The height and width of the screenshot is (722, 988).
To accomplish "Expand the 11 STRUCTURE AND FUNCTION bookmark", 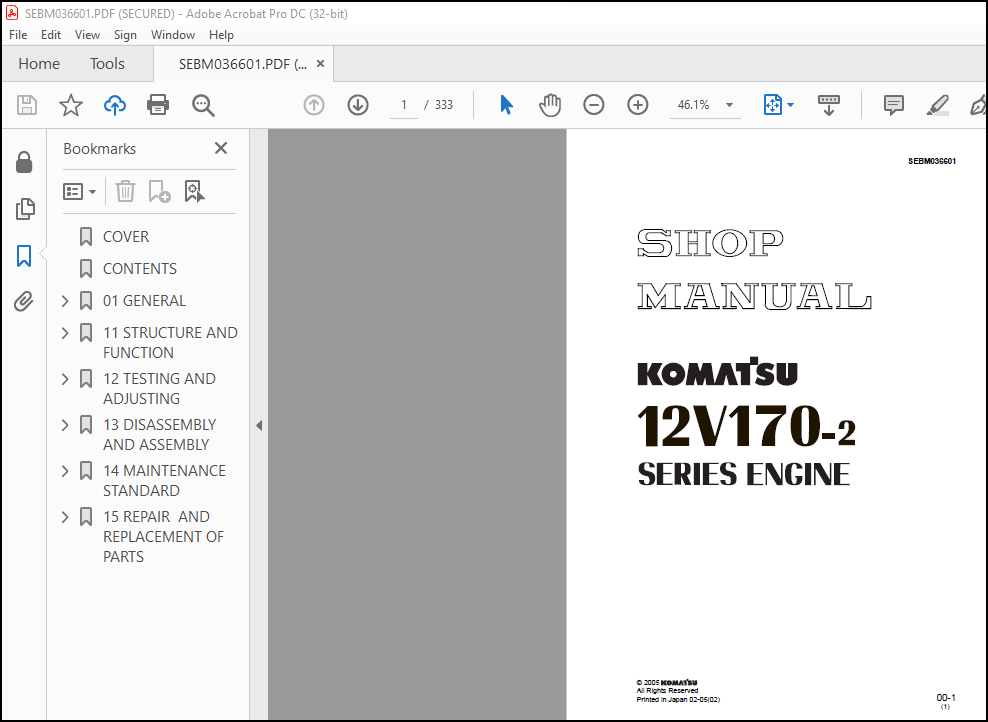I will [x=65, y=333].
